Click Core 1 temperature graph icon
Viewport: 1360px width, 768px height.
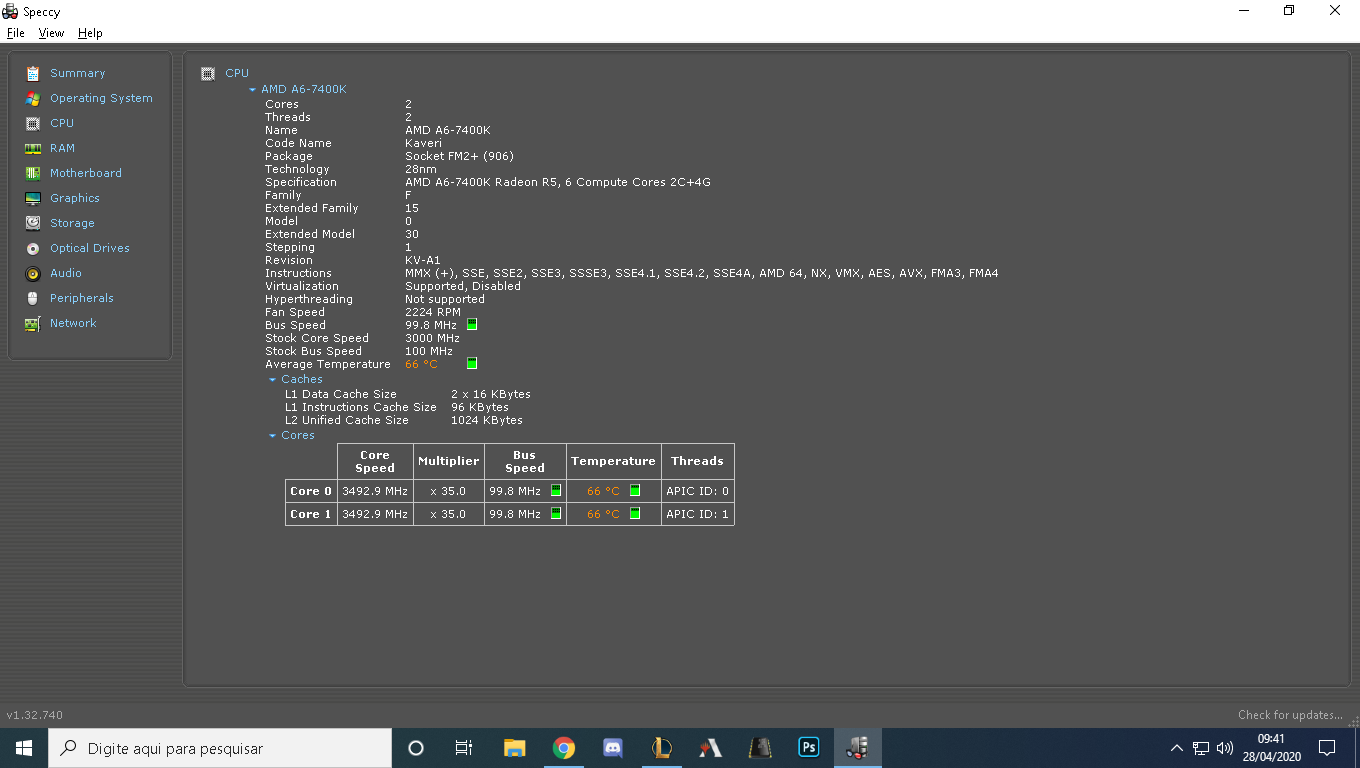point(635,513)
